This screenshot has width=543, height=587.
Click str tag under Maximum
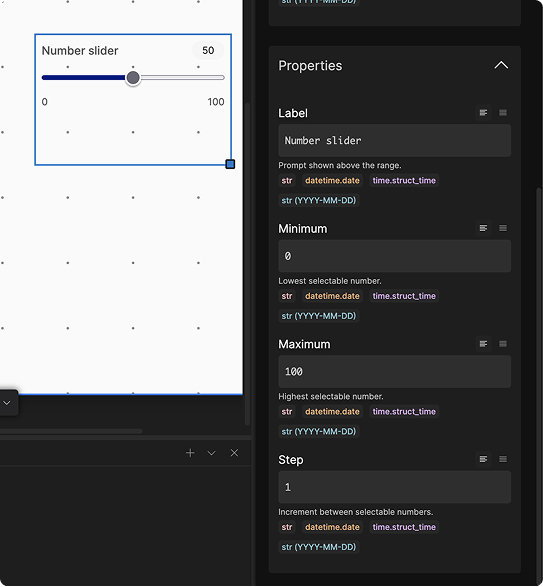[287, 412]
